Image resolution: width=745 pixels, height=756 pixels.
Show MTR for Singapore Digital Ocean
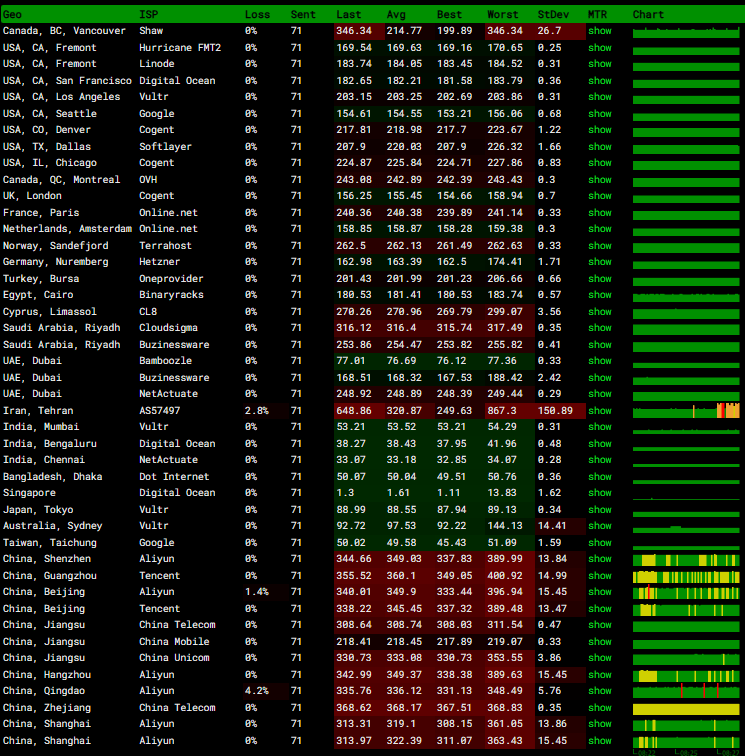[x=599, y=493]
